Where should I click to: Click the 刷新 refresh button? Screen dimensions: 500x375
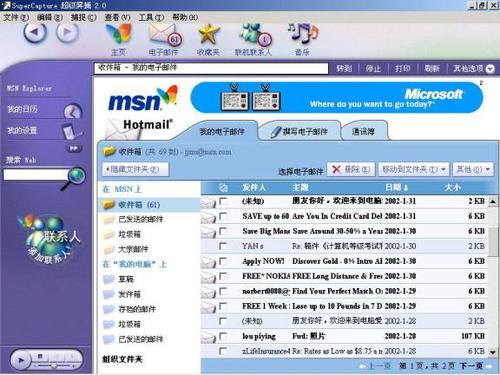click(x=432, y=69)
